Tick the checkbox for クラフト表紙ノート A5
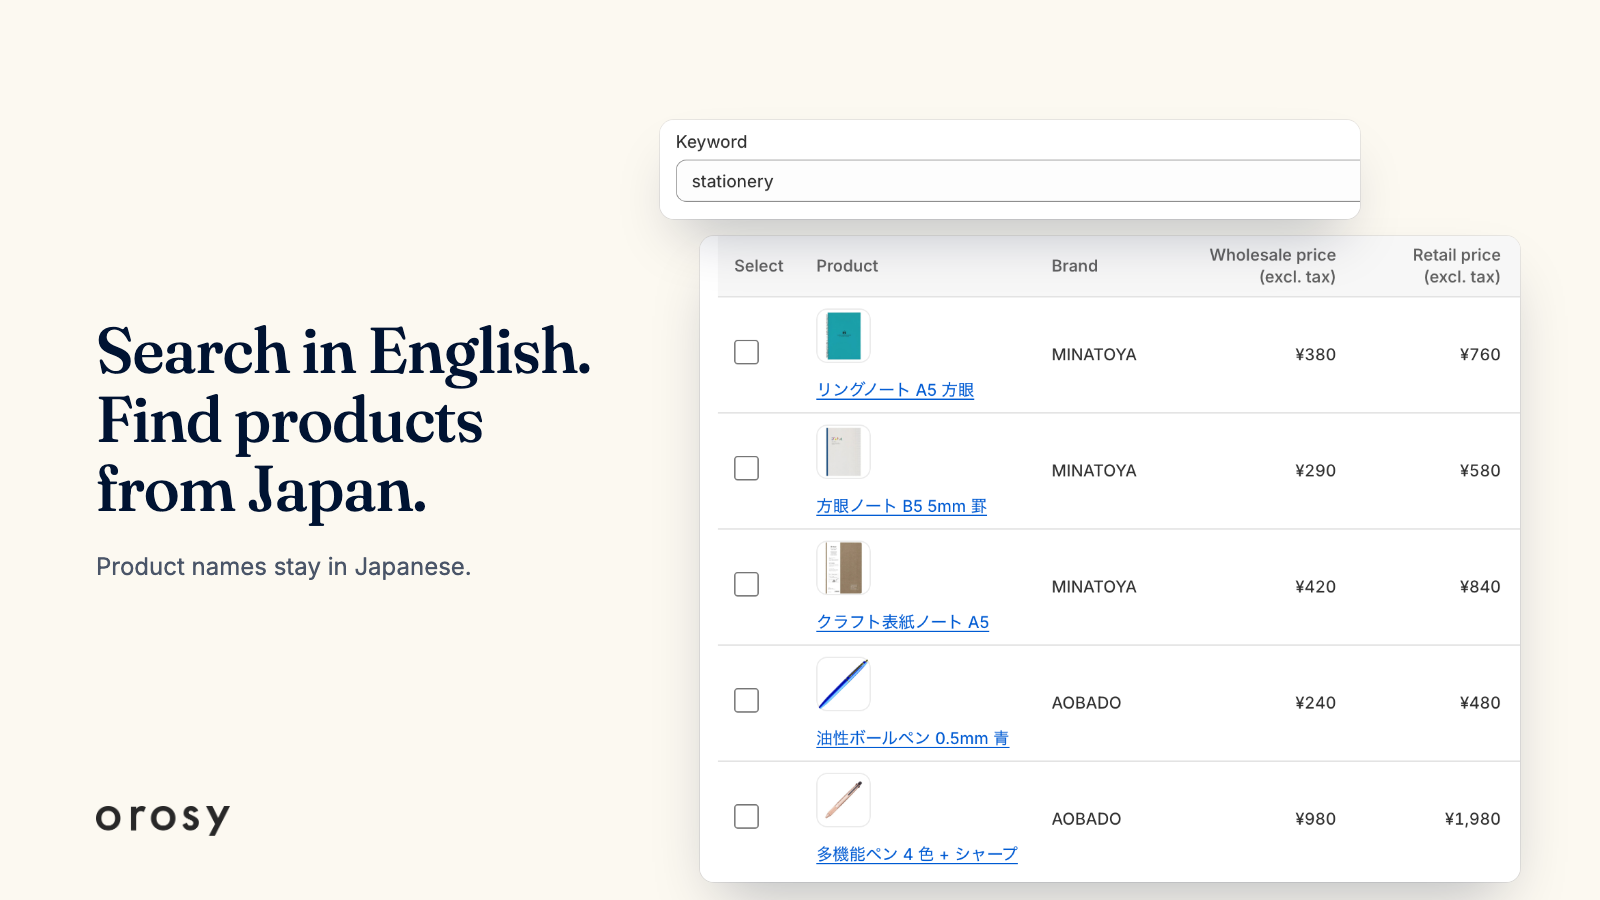 (x=746, y=584)
